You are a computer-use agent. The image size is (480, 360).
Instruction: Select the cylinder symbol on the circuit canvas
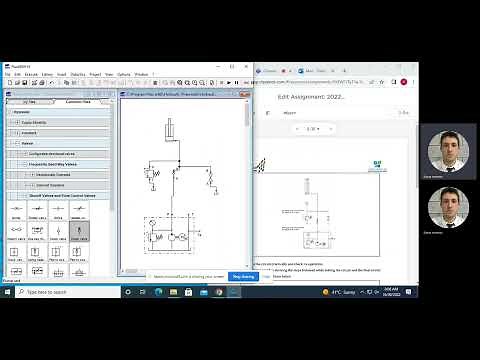169,130
